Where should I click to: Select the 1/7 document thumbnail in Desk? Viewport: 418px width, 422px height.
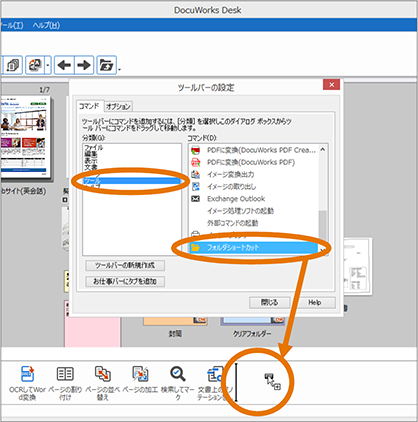[26, 137]
